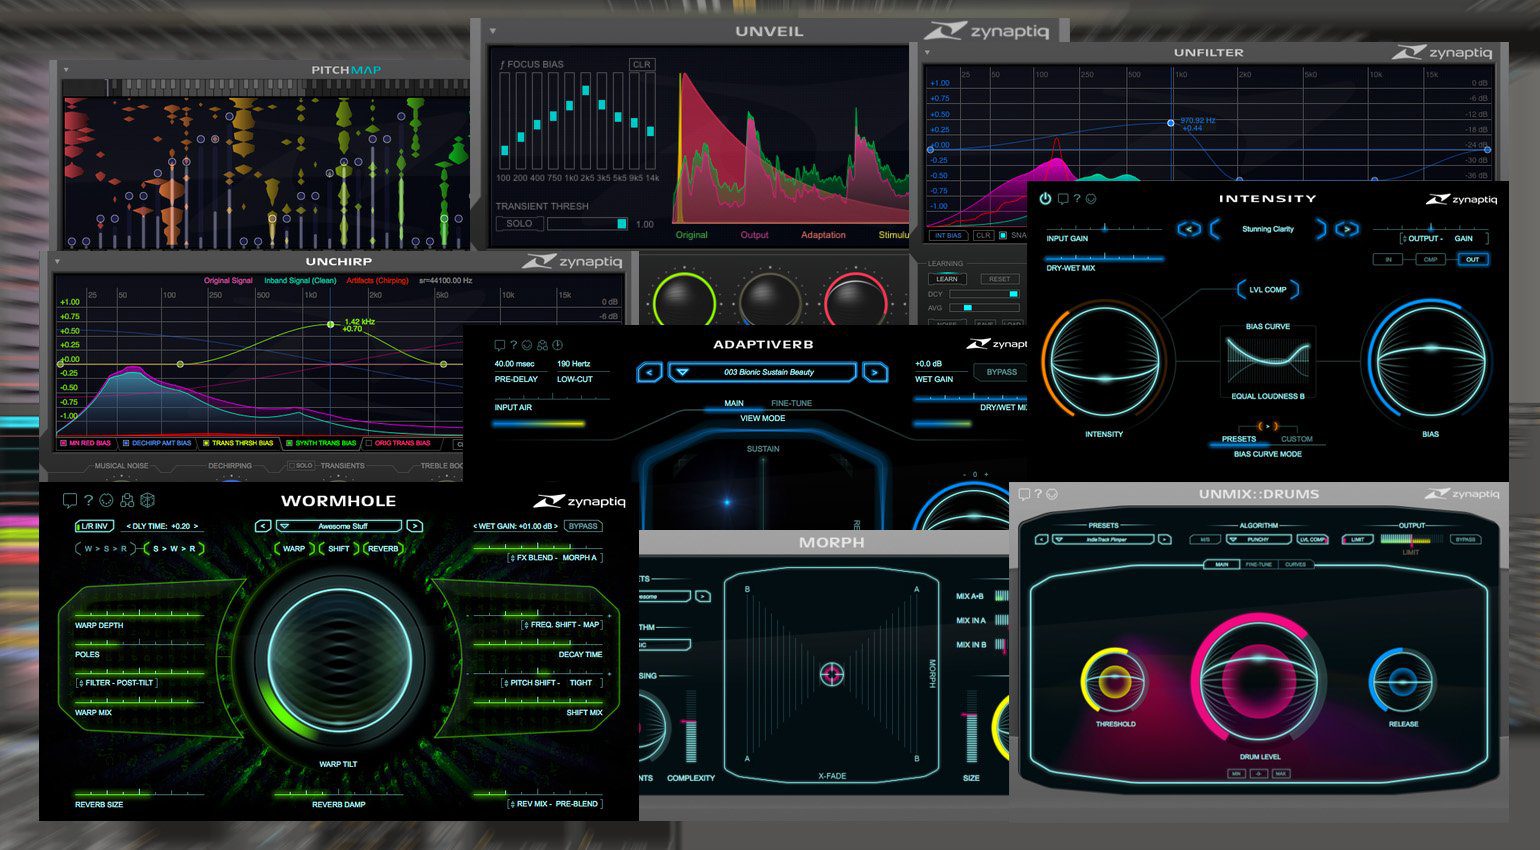Screen dimensions: 1540x850
Task: Select the IN monitor button in Intensity
Action: pos(1388,259)
